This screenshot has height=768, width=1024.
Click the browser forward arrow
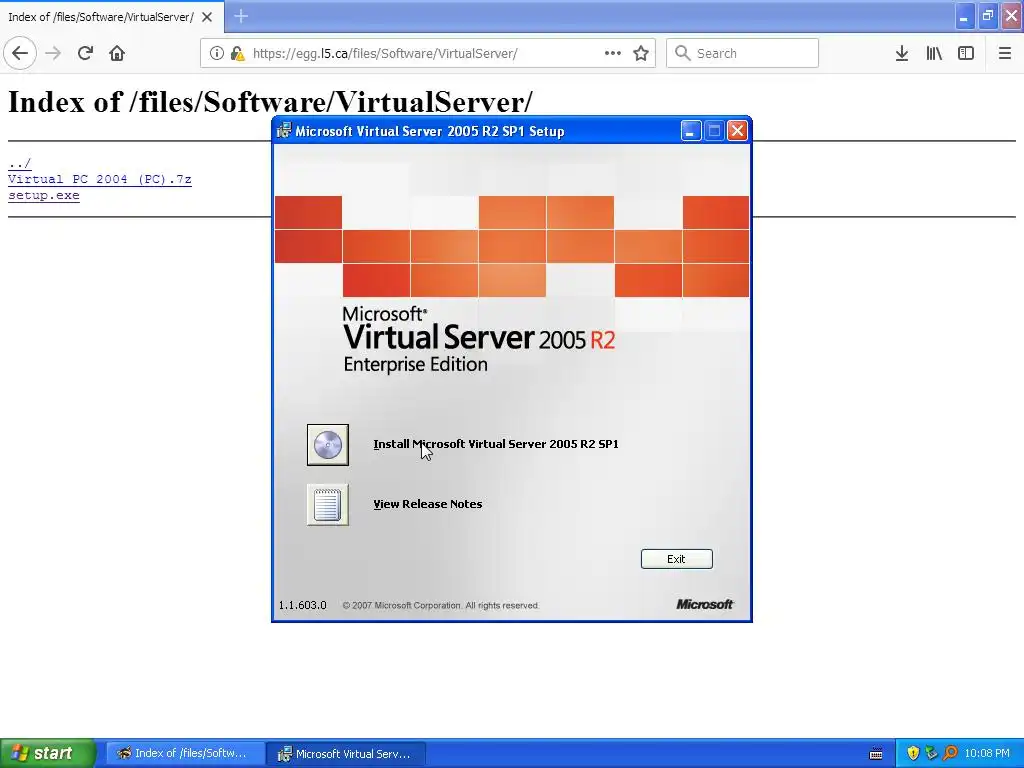53,53
